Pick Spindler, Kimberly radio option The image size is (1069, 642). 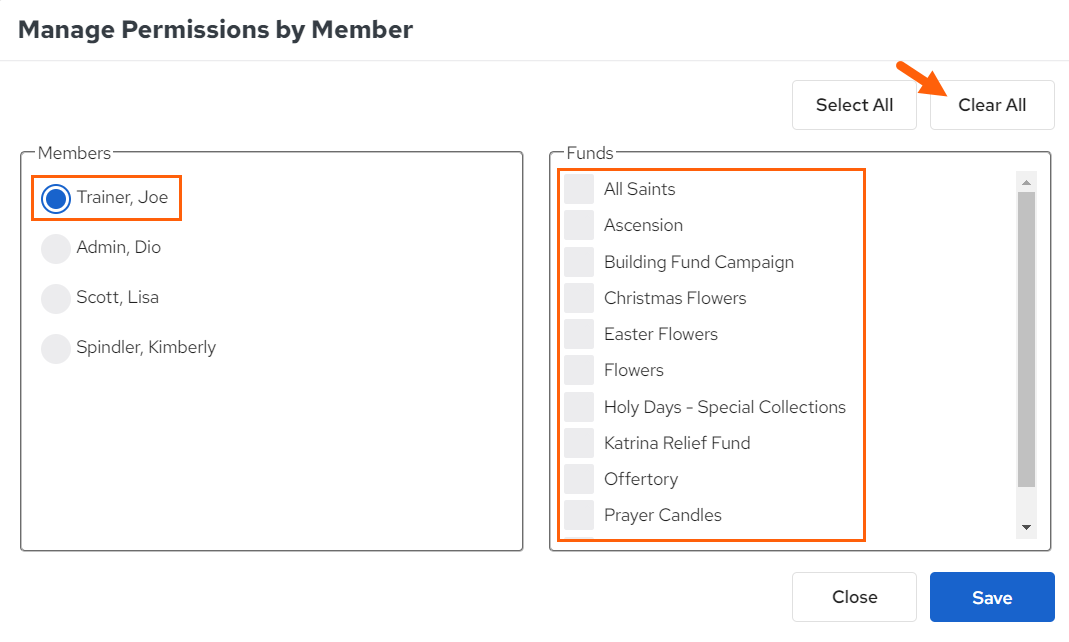pos(56,348)
